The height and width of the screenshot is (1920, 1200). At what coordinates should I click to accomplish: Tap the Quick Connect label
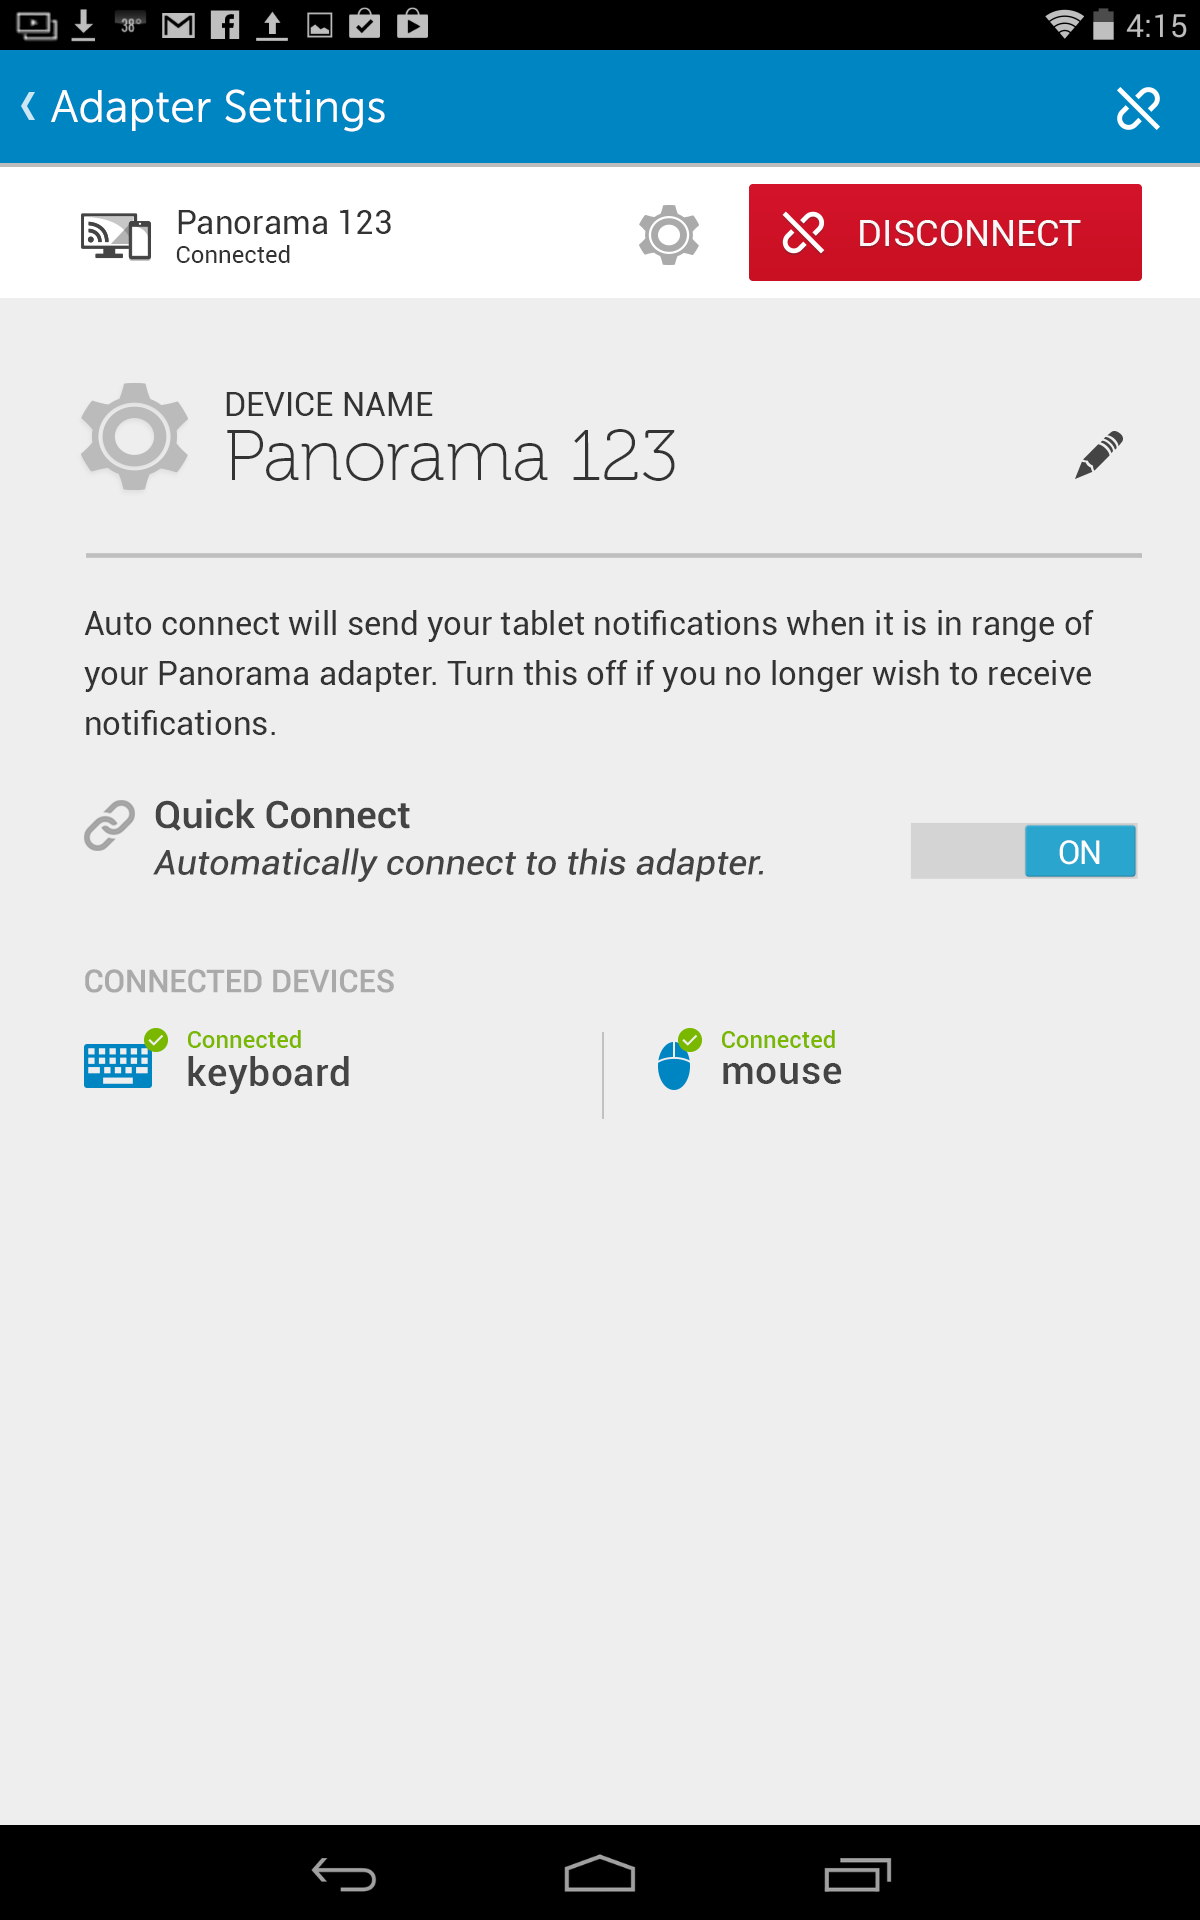click(x=282, y=815)
